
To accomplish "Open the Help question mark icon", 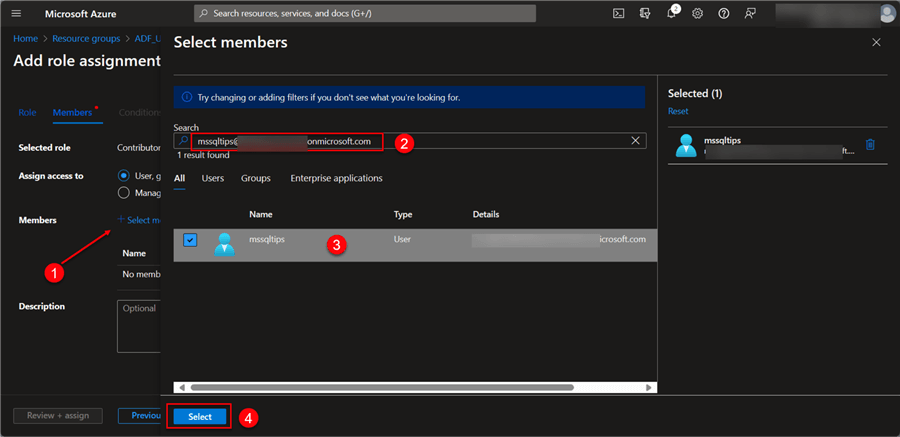I will point(724,14).
